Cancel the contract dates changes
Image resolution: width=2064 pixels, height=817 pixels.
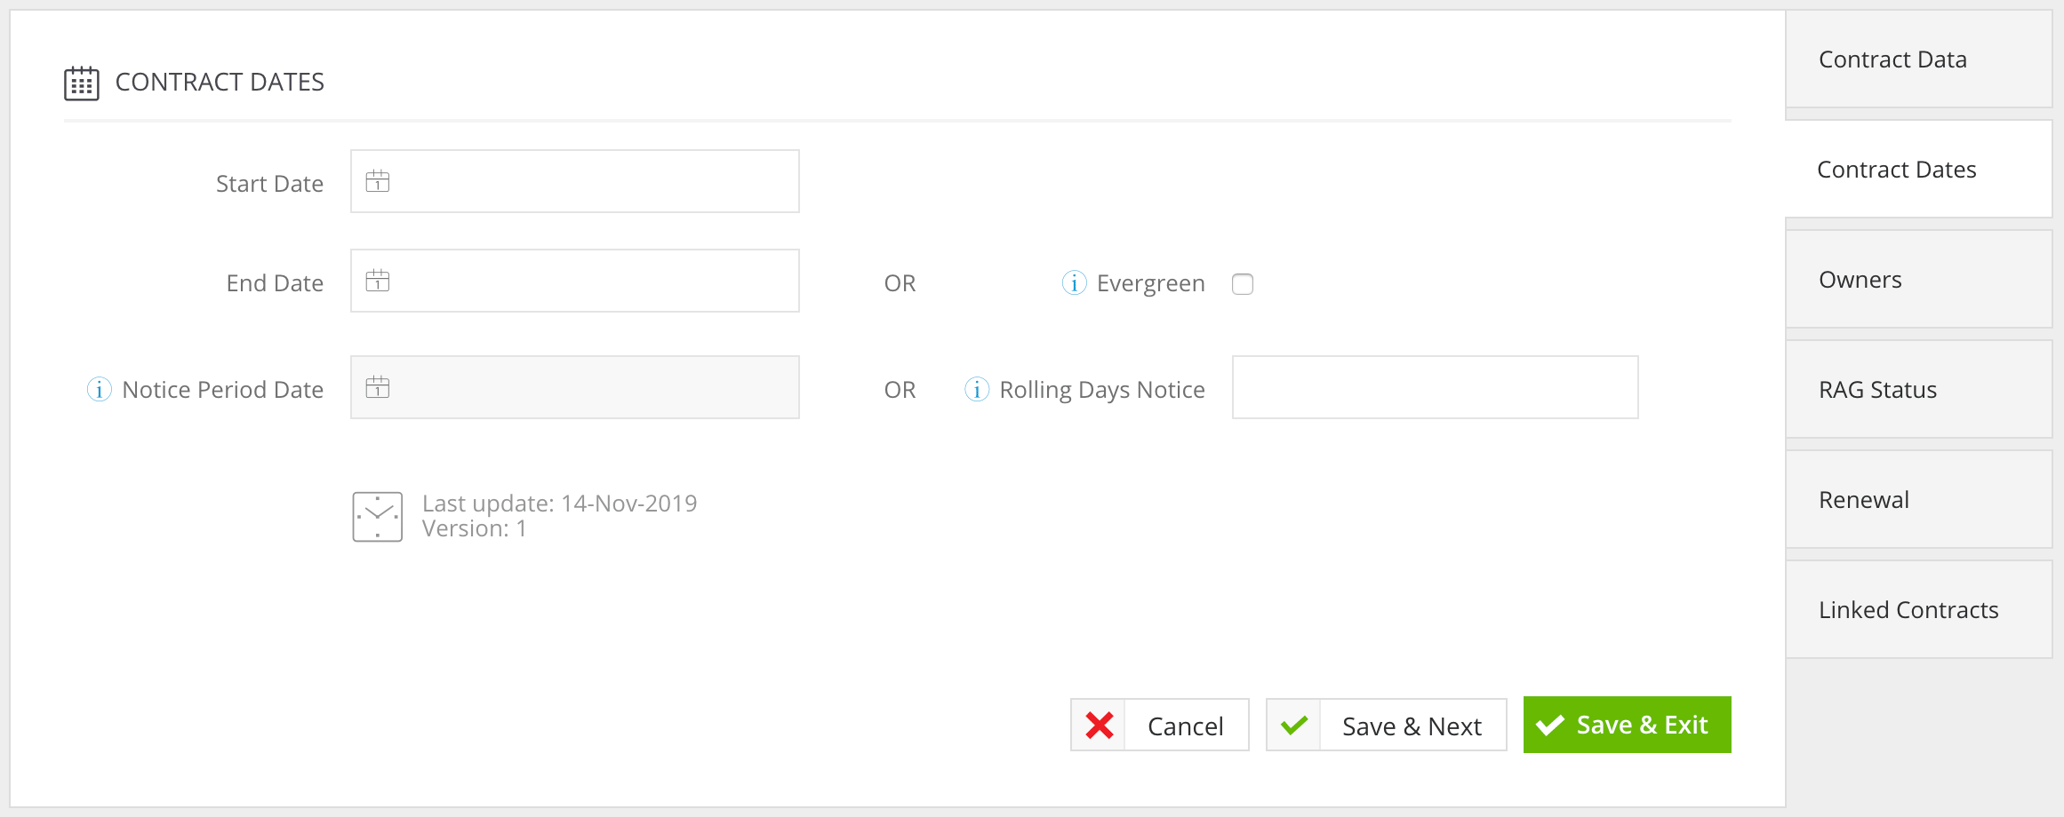pos(1159,725)
